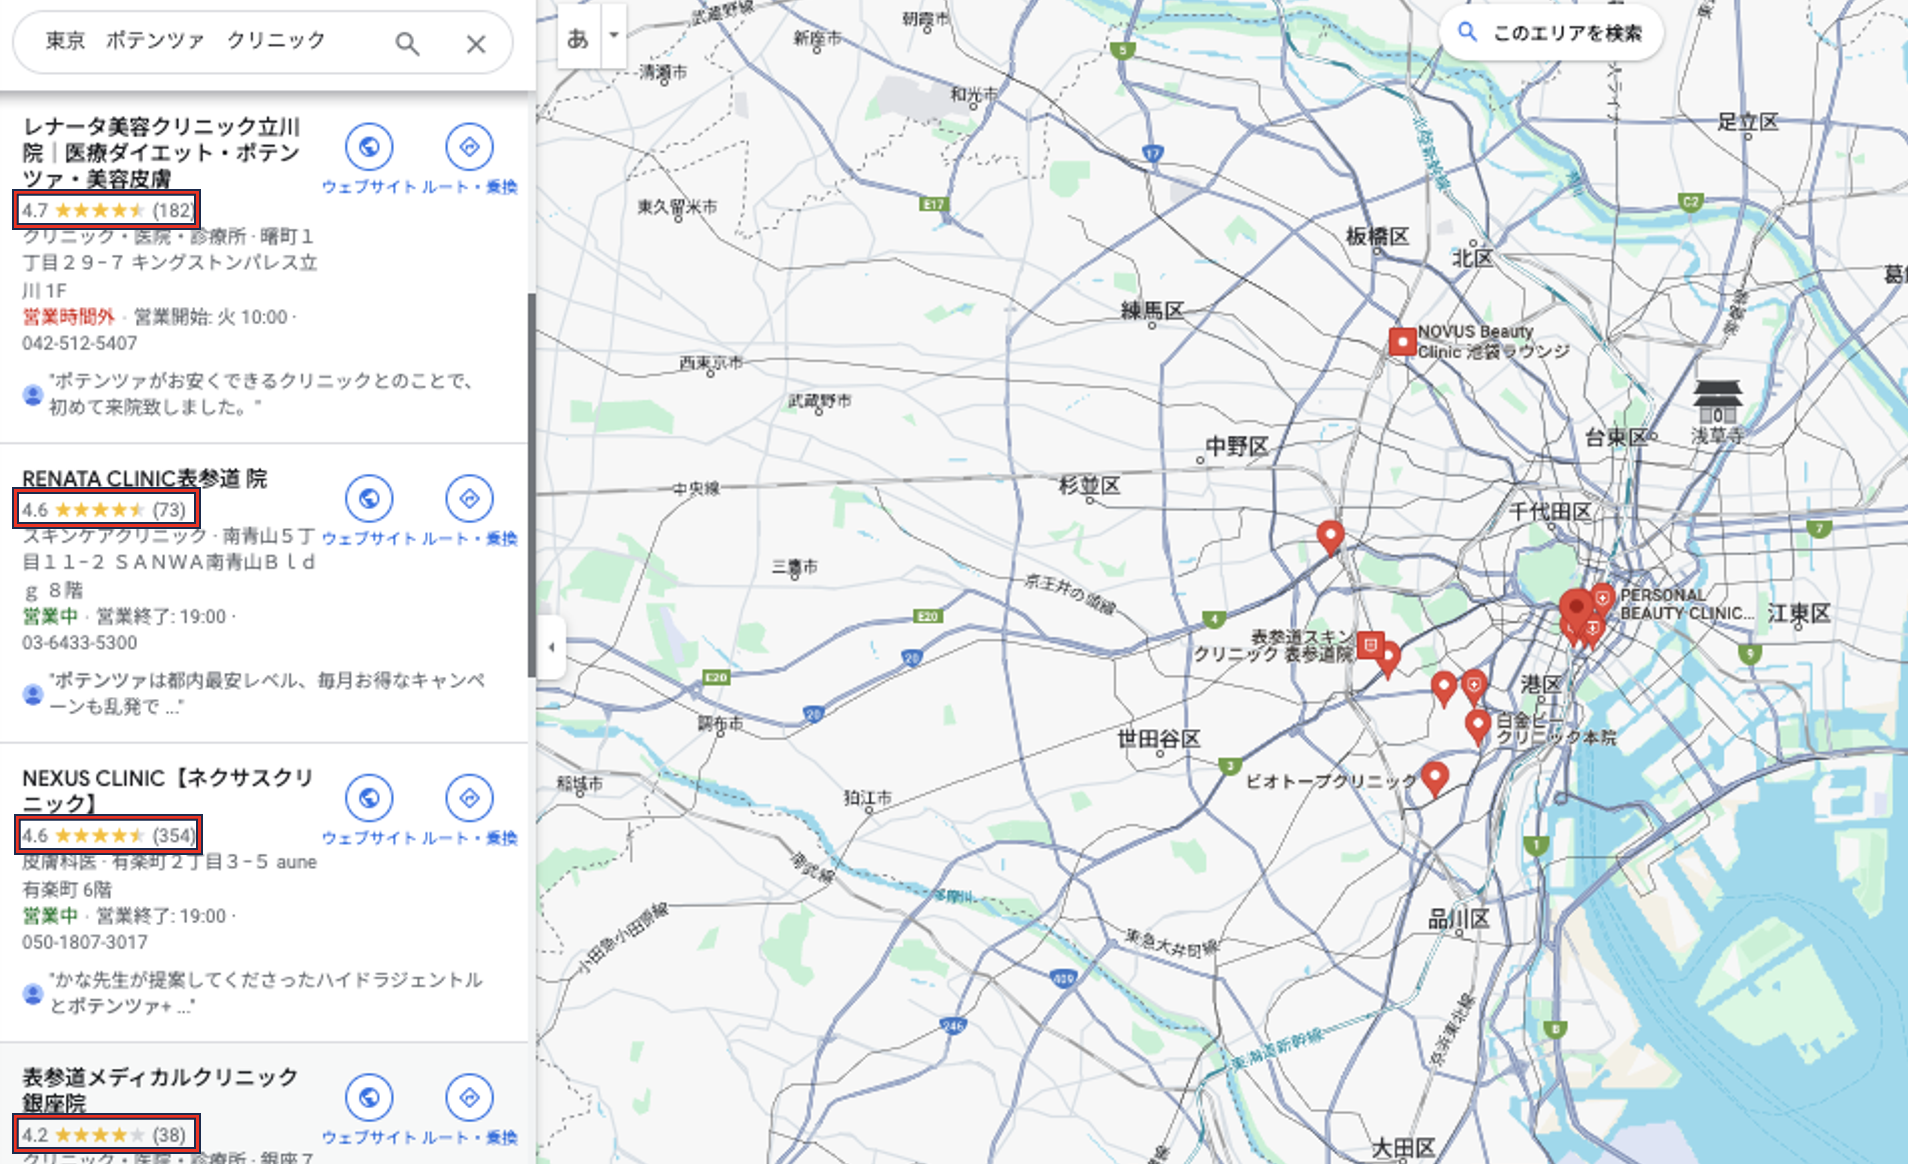This screenshot has width=1908, height=1164.
Task: Click the 営業時間外 status text
Action: pyautogui.click(x=69, y=317)
